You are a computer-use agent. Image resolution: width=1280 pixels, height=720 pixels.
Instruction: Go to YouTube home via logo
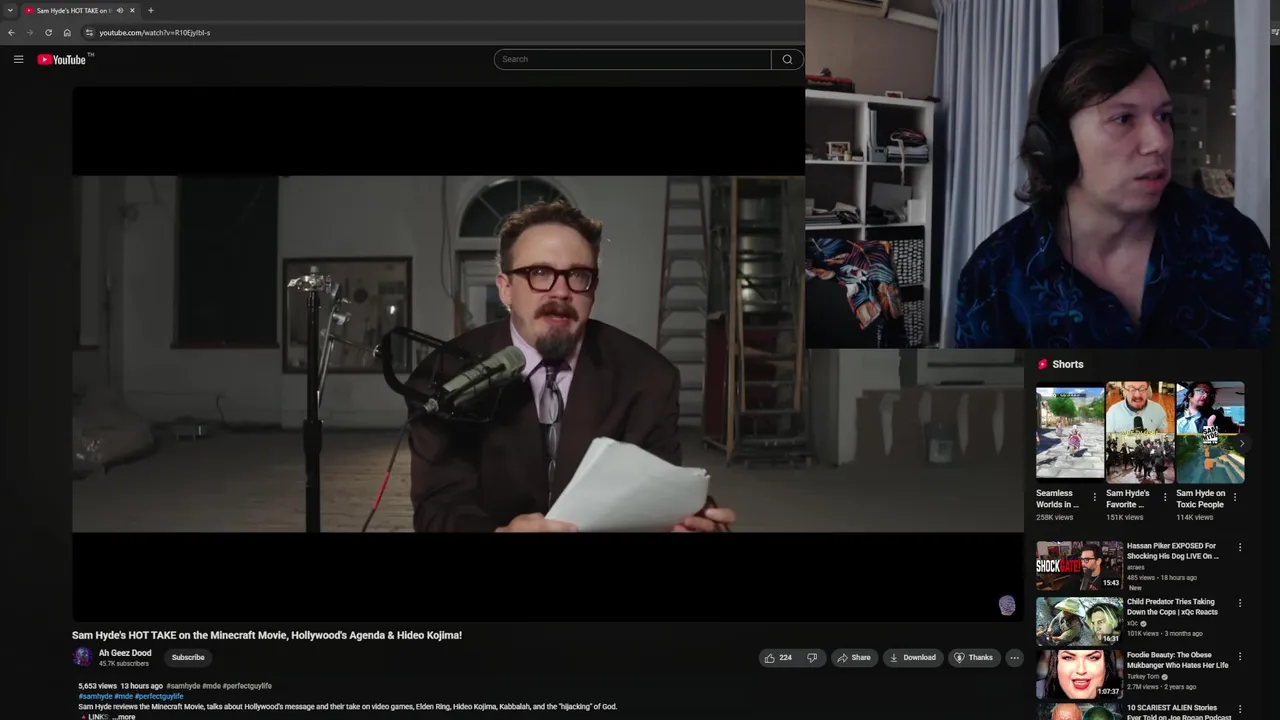[x=62, y=59]
